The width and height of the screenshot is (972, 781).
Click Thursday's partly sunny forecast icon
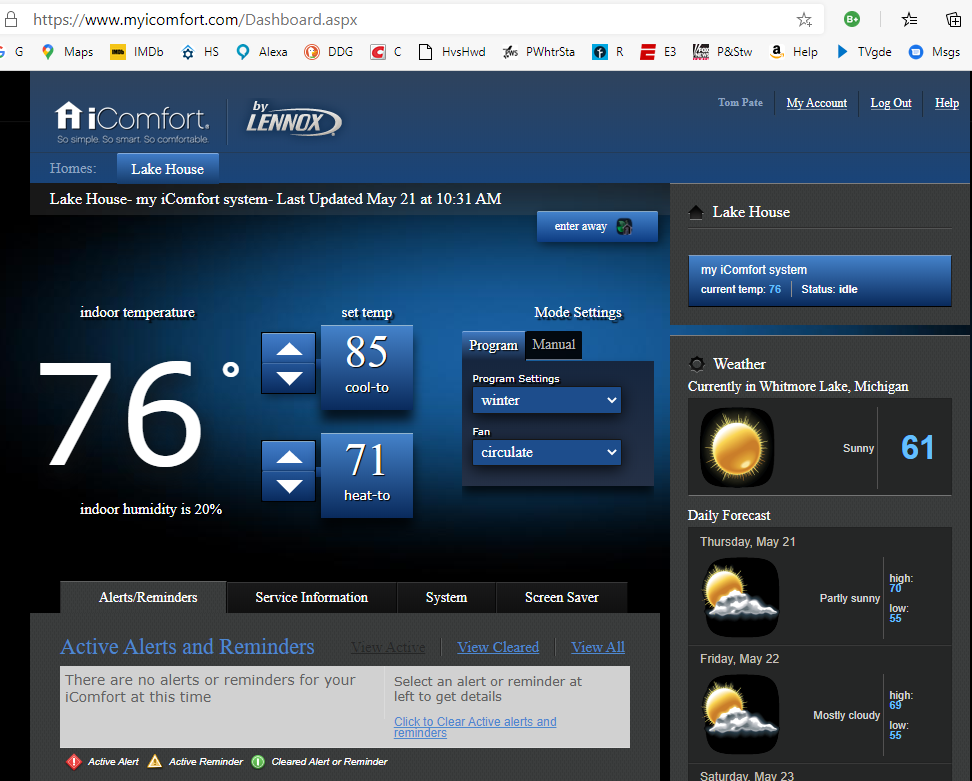point(741,598)
